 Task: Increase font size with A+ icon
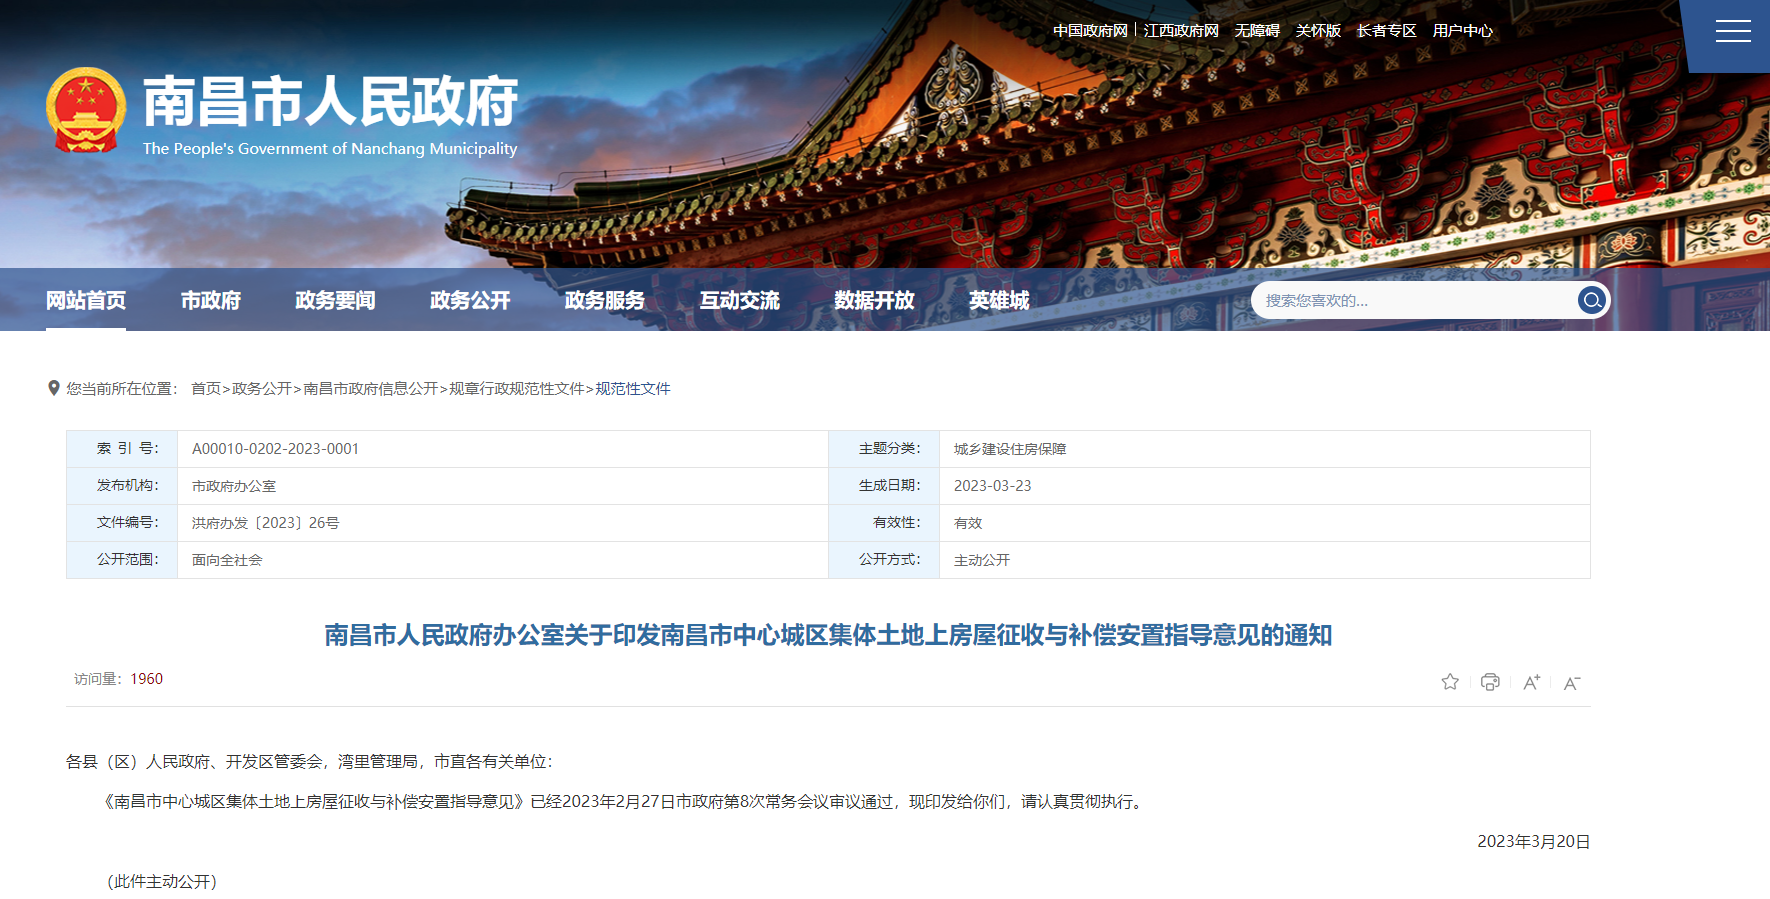(x=1531, y=682)
